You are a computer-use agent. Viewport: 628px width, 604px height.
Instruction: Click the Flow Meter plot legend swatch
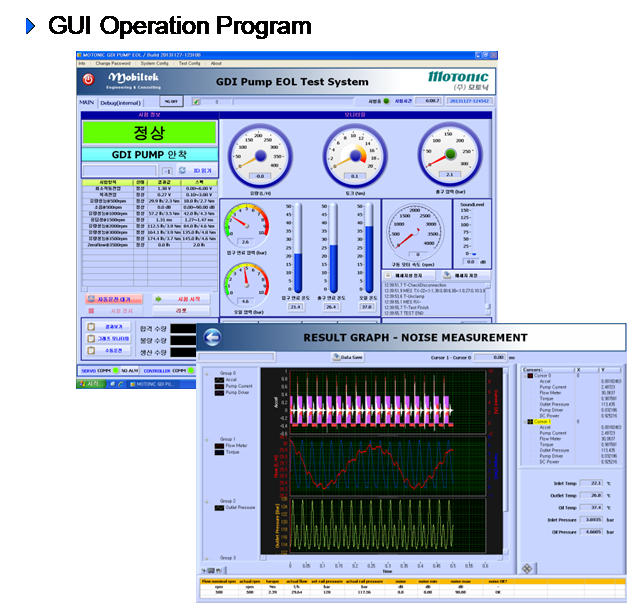point(219,446)
